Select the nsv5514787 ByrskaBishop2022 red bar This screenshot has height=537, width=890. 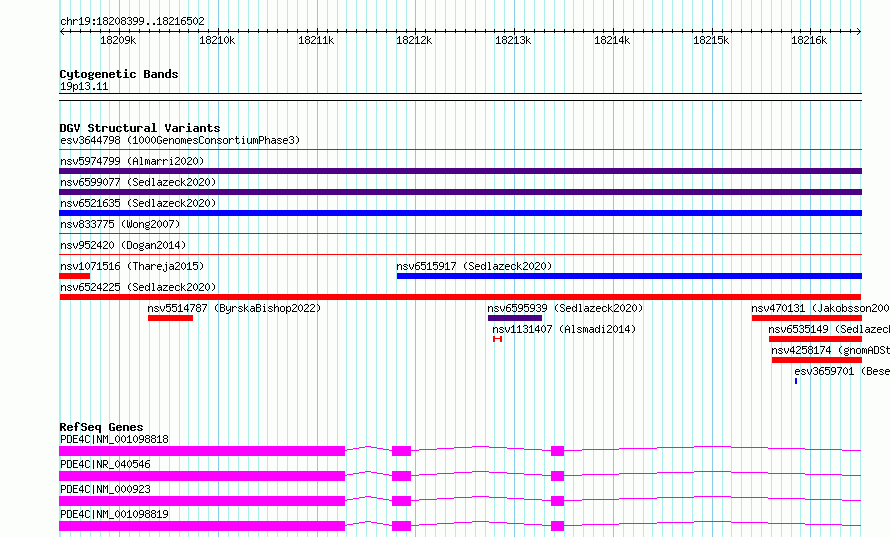click(170, 318)
